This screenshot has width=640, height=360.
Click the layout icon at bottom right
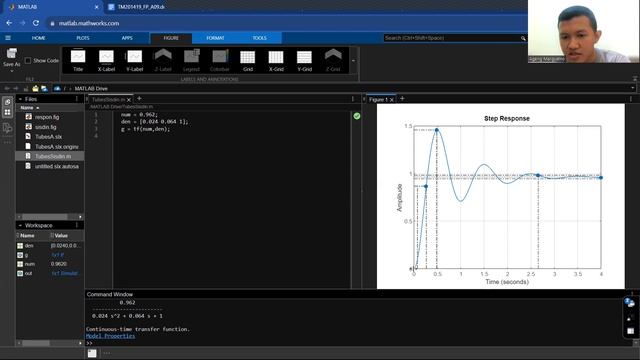(631, 331)
